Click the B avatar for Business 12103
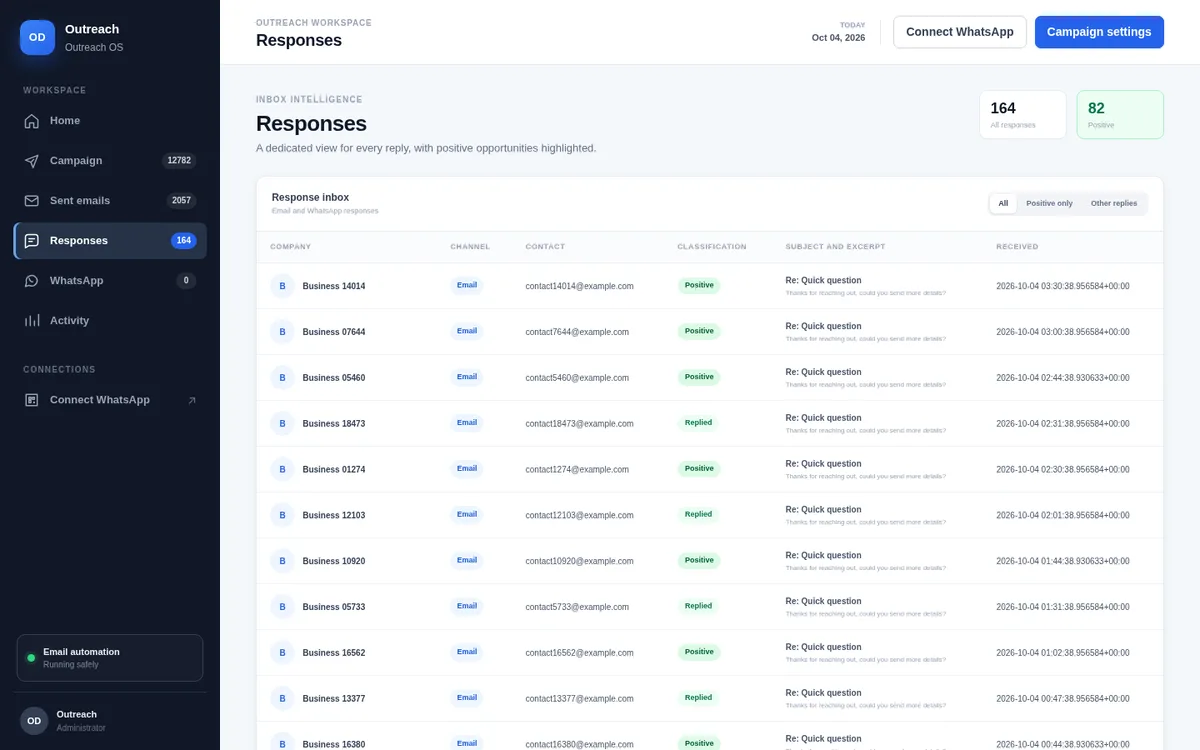 [x=282, y=515]
